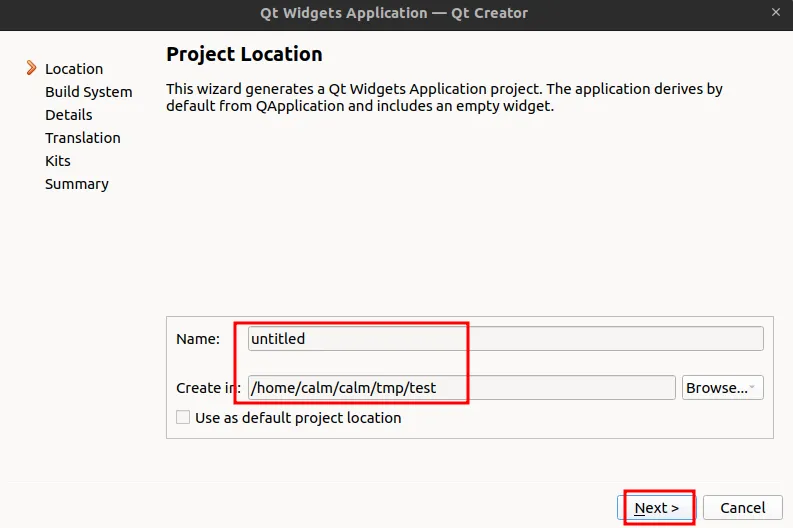793x528 pixels.
Task: Click the Next button
Action: click(x=656, y=507)
